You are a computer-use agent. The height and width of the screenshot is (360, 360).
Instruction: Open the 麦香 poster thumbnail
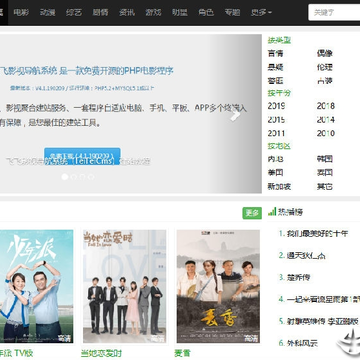pyautogui.click(x=218, y=286)
